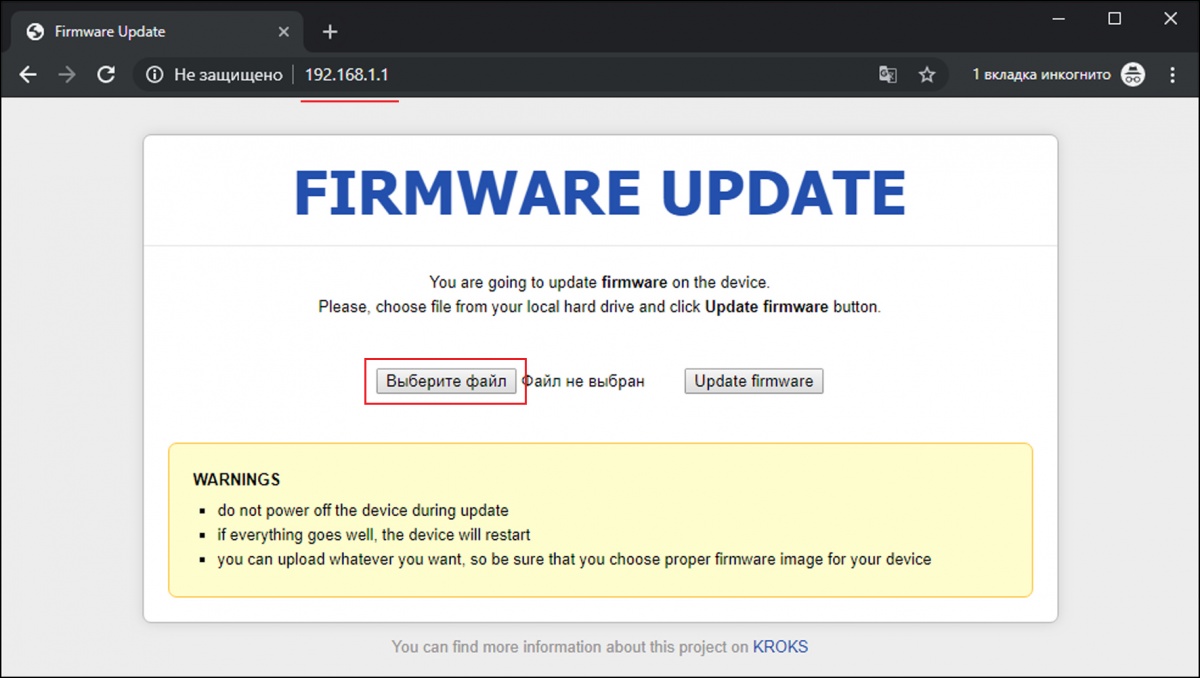The height and width of the screenshot is (678, 1200).
Task: Click the 'Файл не выбран' file label
Action: 584,381
